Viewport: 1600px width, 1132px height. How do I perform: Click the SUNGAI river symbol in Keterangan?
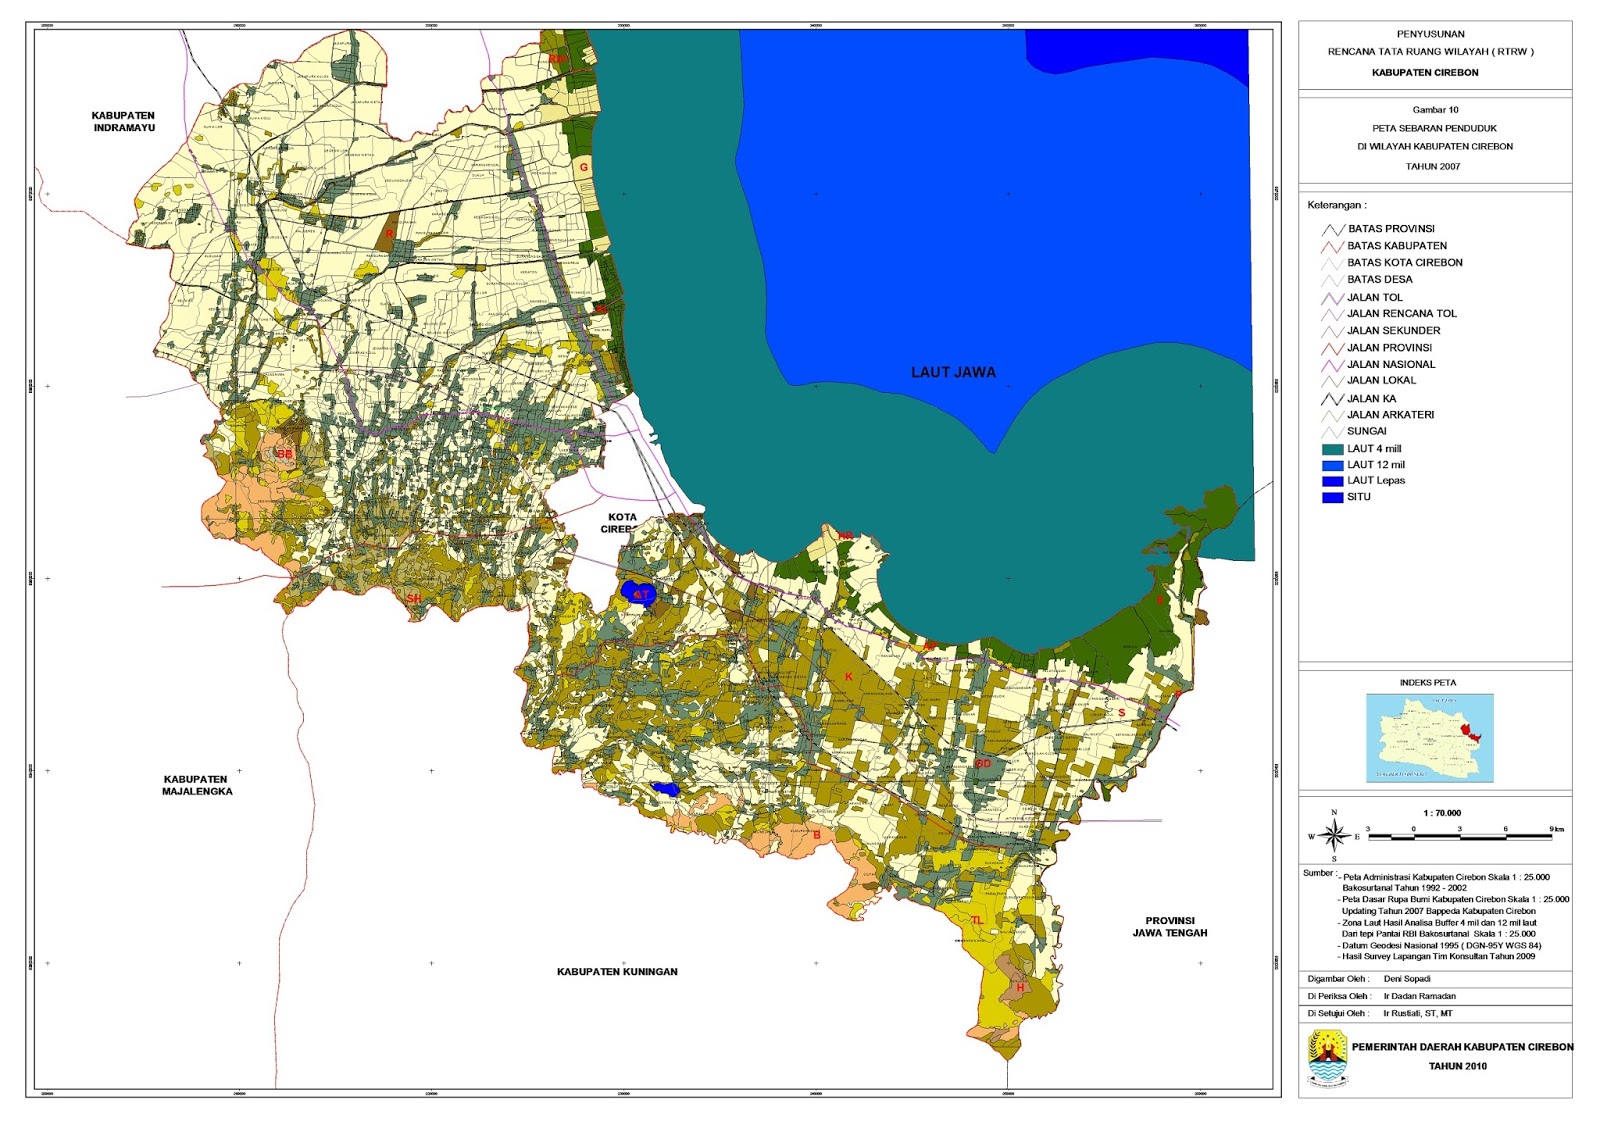pyautogui.click(x=1332, y=431)
